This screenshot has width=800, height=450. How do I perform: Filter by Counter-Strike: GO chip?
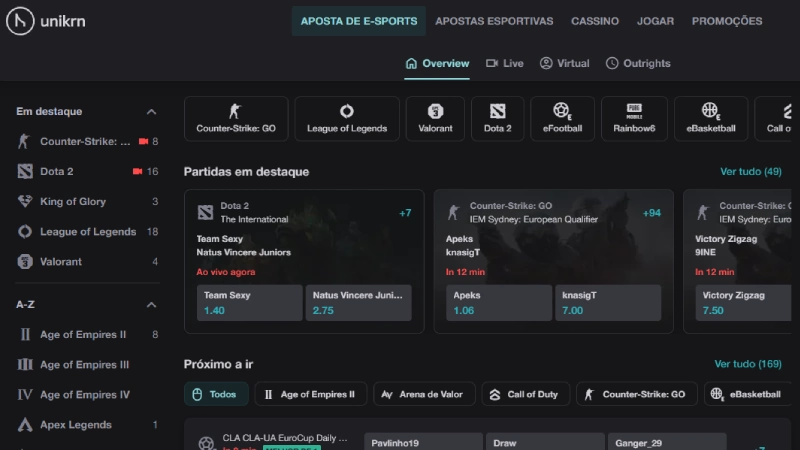(637, 394)
